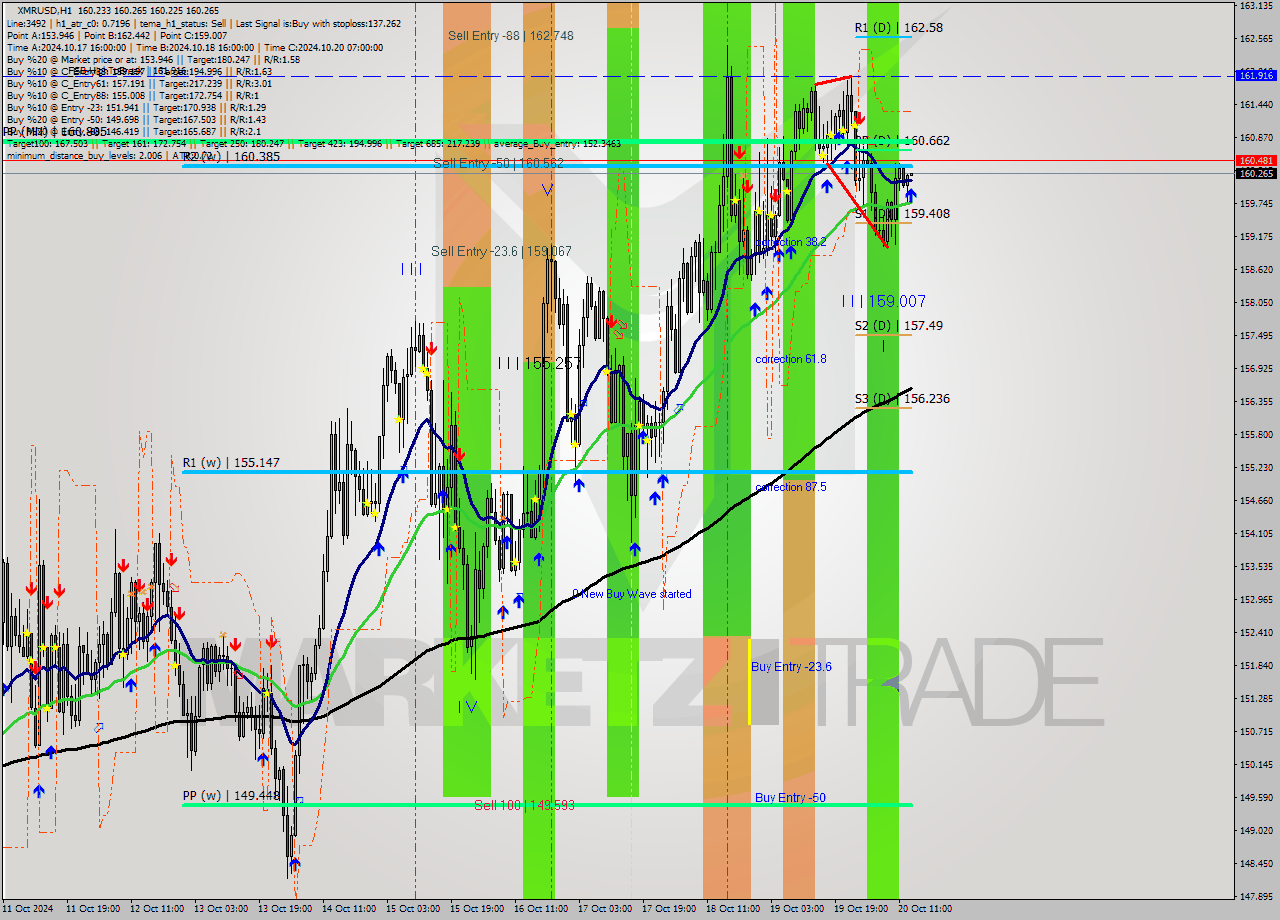The height and width of the screenshot is (920, 1280).
Task: Click the red 160.481 price tag
Action: click(1256, 160)
